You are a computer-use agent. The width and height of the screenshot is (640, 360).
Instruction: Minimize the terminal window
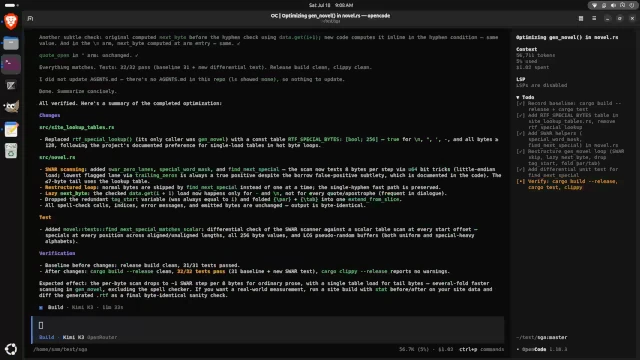click(x=607, y=18)
